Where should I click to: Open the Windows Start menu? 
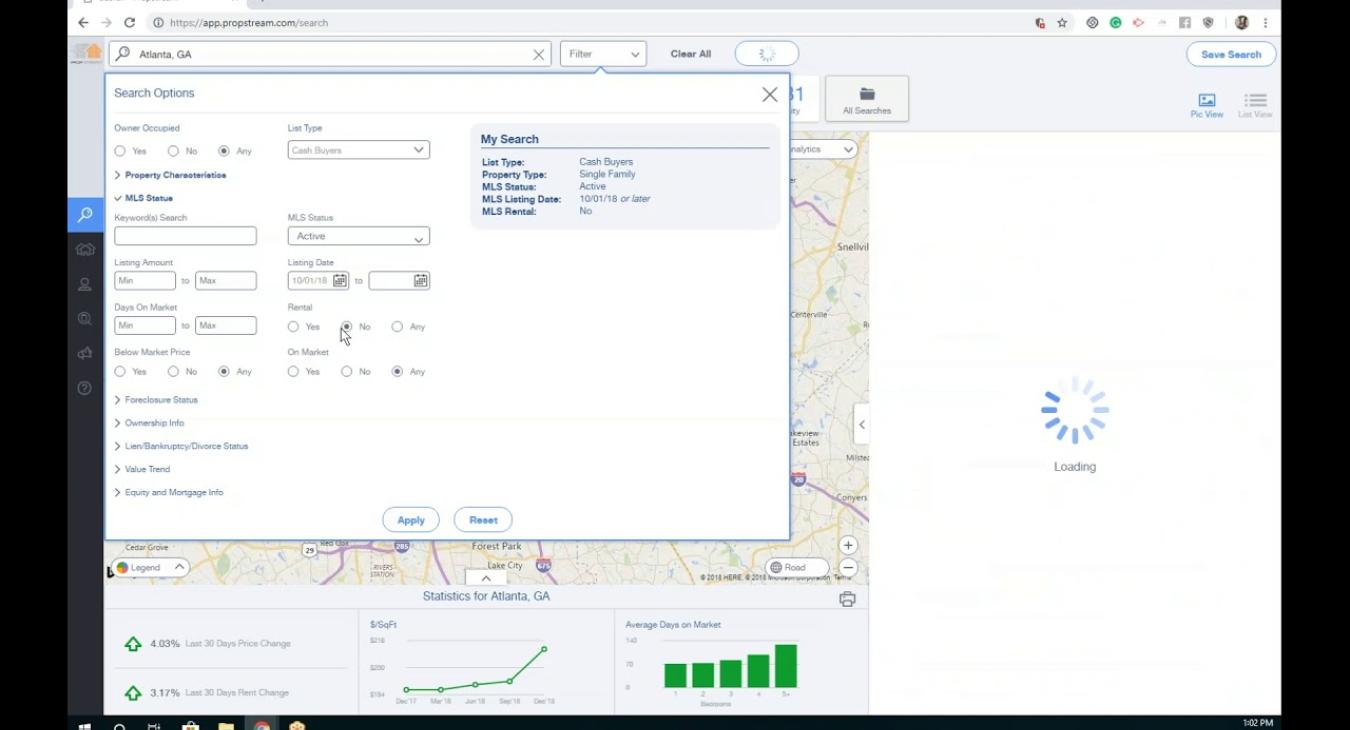coord(84,726)
